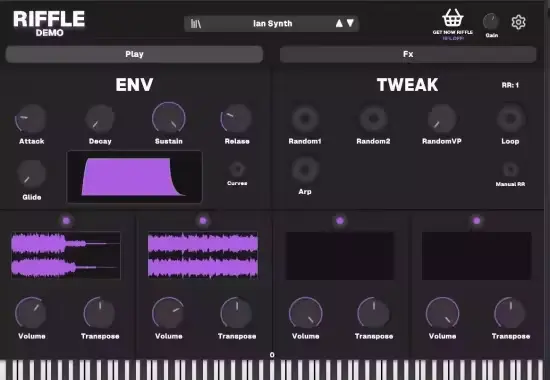Click the envelope shape display
Screen dimensions: 550x380
coord(134,176)
